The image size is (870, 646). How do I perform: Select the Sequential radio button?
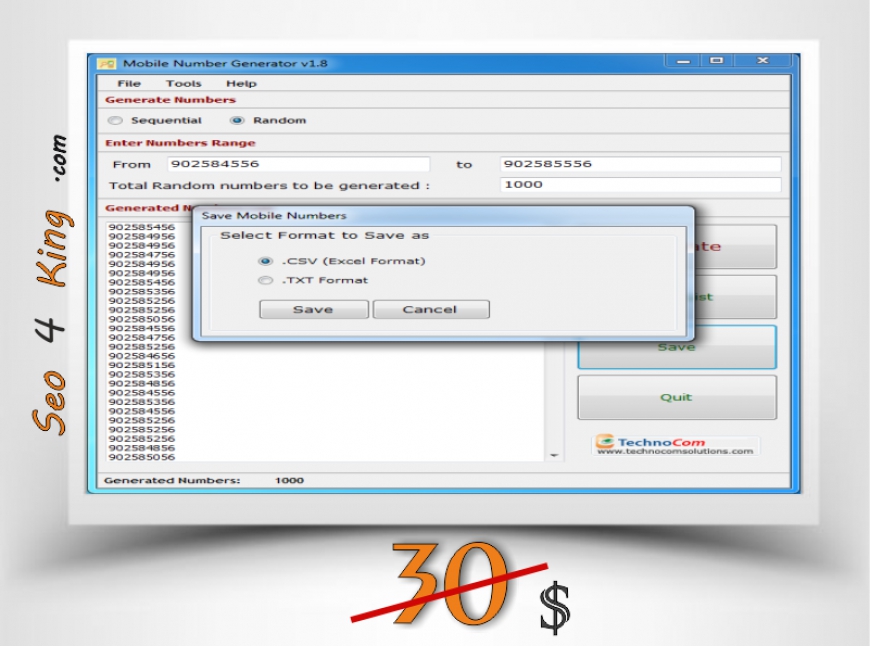115,120
